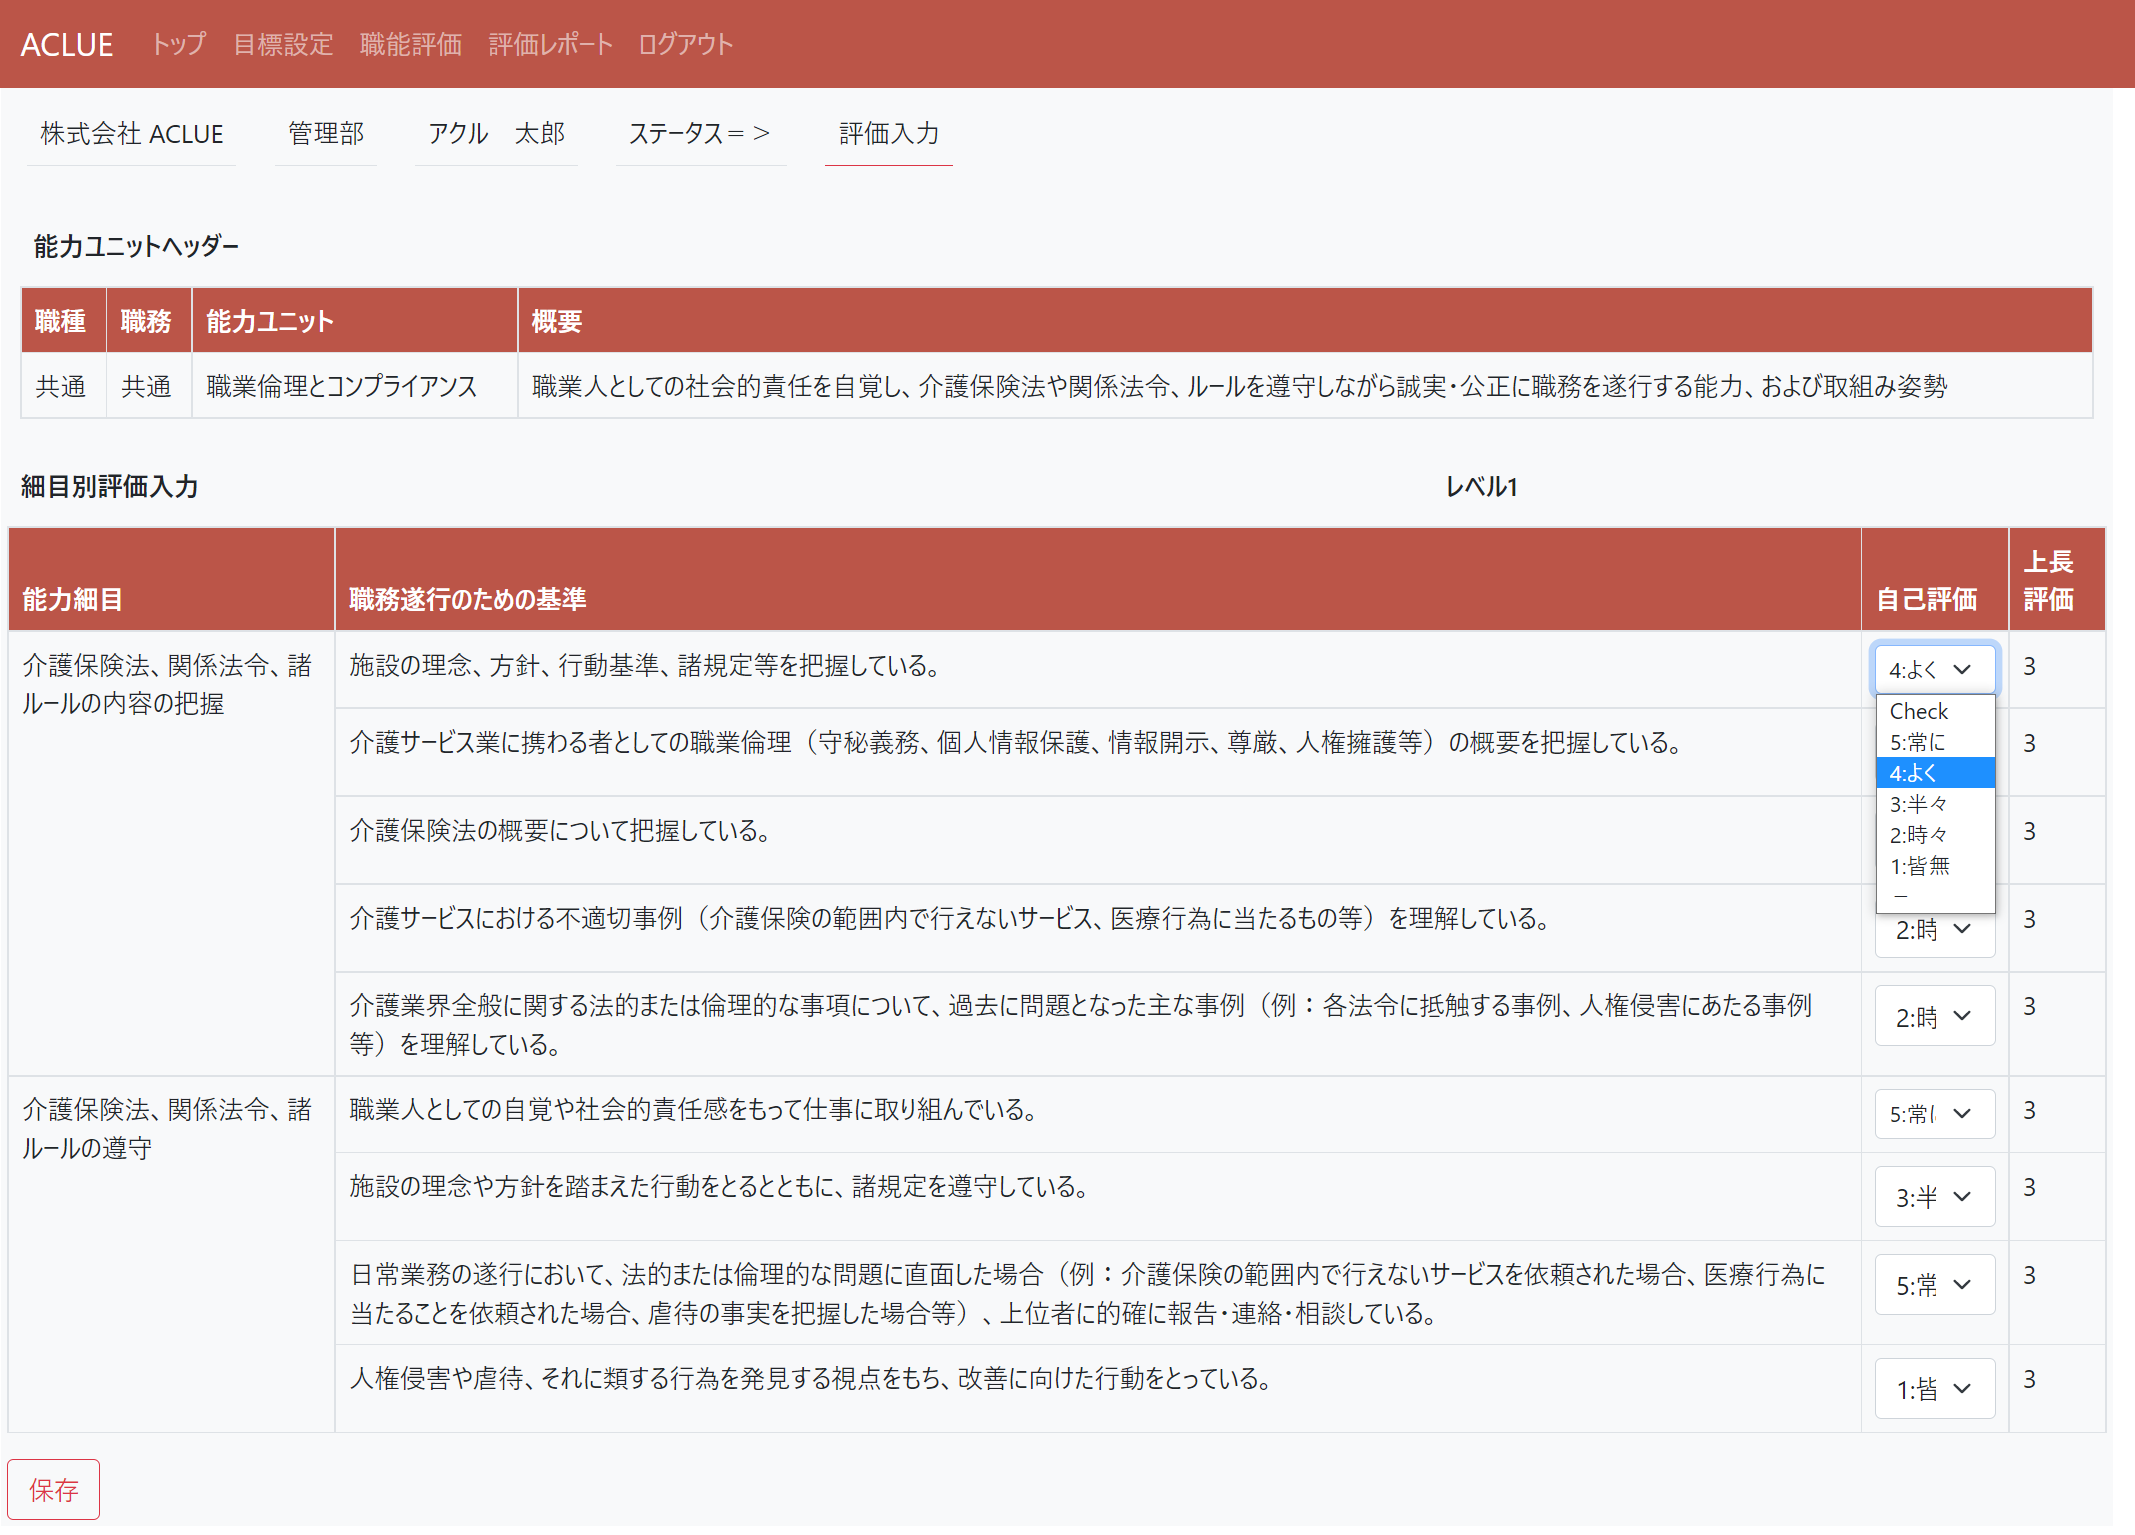Choose 3:半々 from the open list

point(1932,804)
